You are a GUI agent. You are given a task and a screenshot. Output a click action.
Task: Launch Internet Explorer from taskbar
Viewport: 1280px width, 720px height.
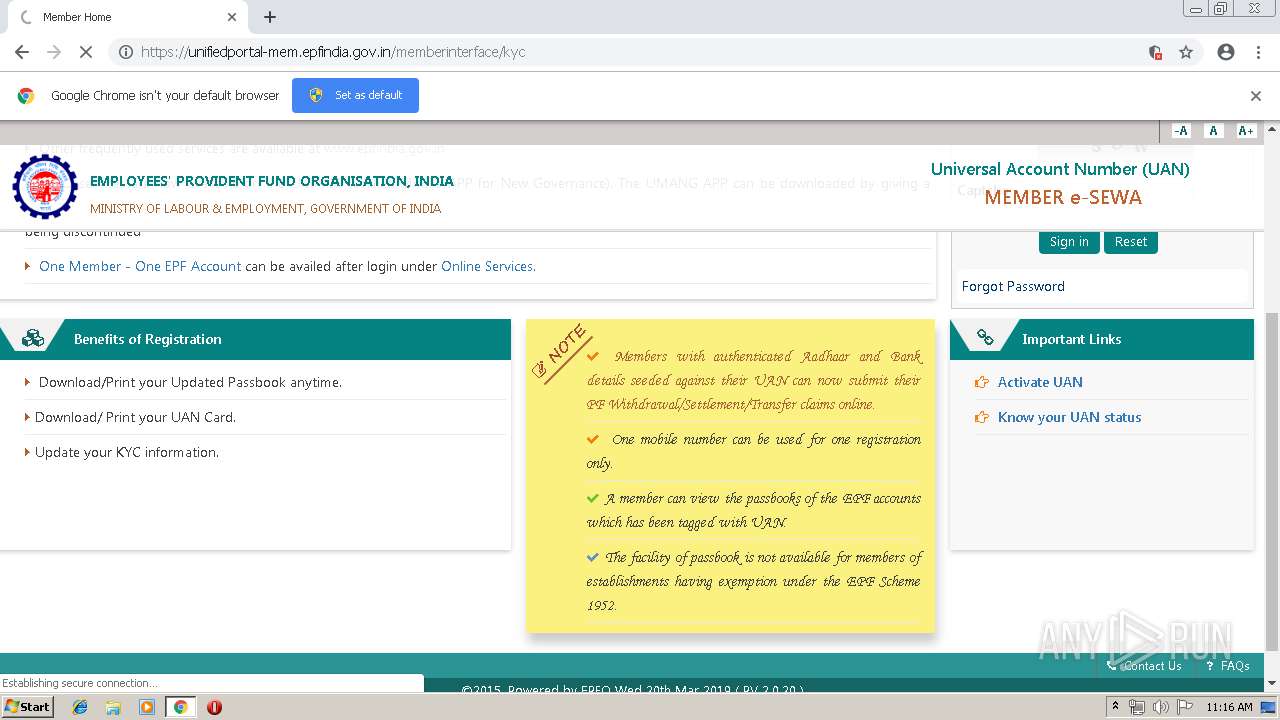pos(80,707)
